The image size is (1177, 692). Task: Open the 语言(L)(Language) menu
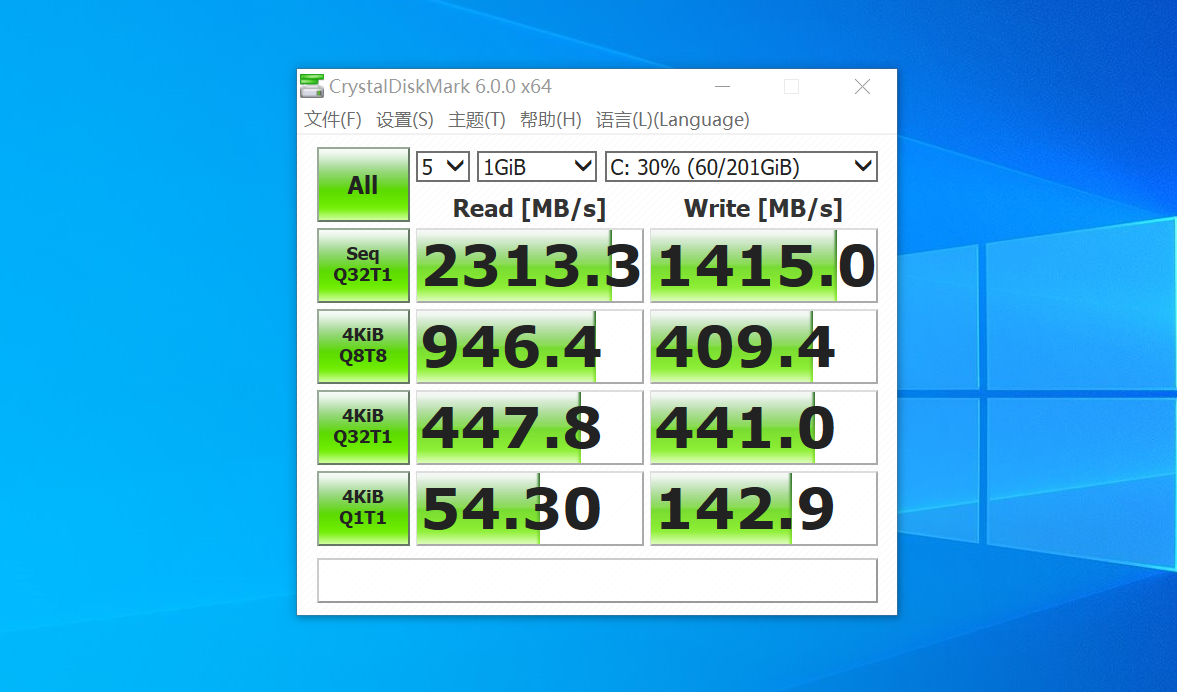tap(673, 120)
